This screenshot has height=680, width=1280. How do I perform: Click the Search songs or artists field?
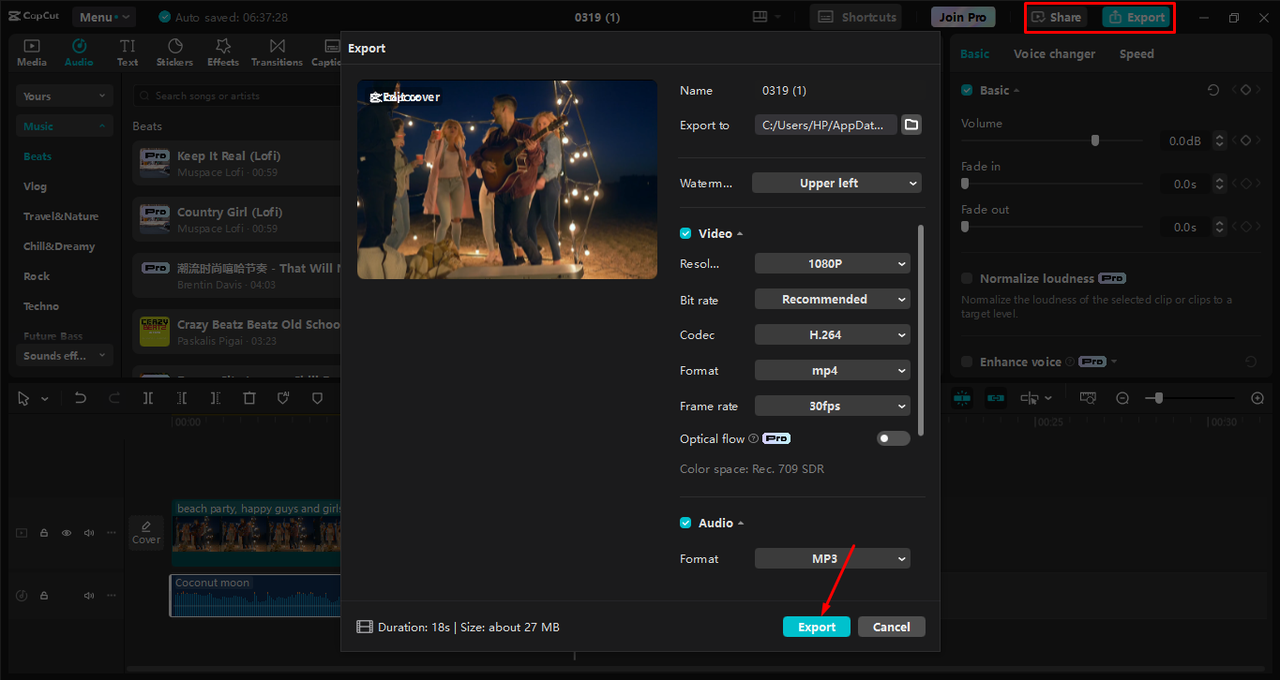(237, 96)
